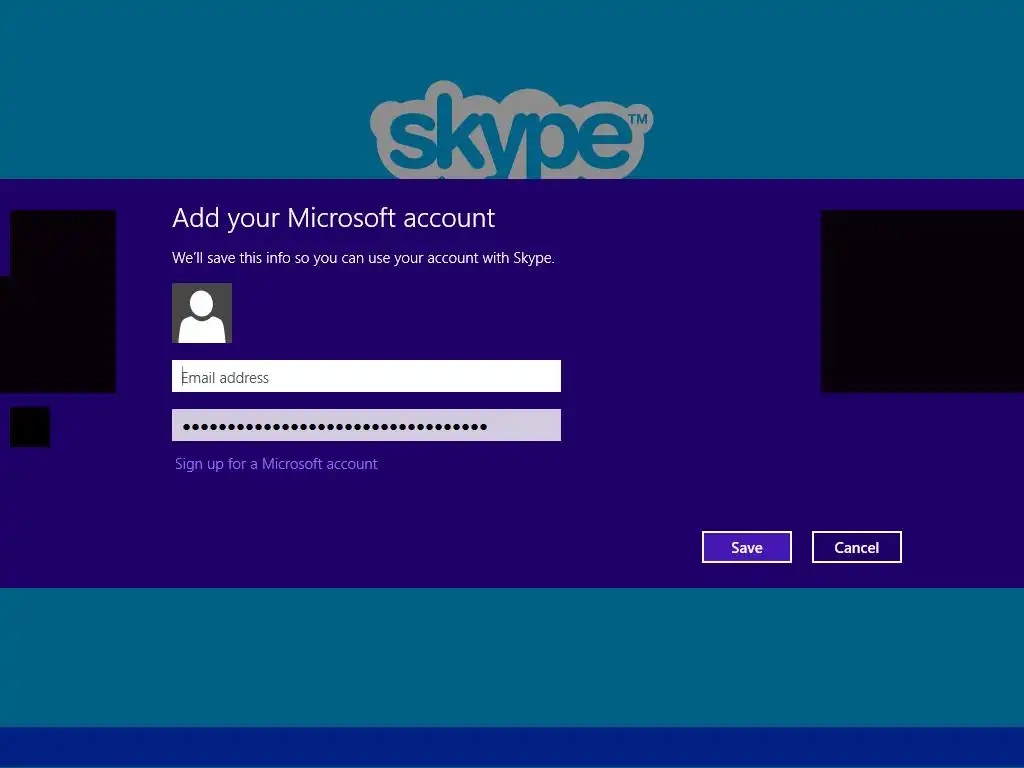Click the 'We'll save this info' description text
The height and width of the screenshot is (768, 1024).
[363, 258]
